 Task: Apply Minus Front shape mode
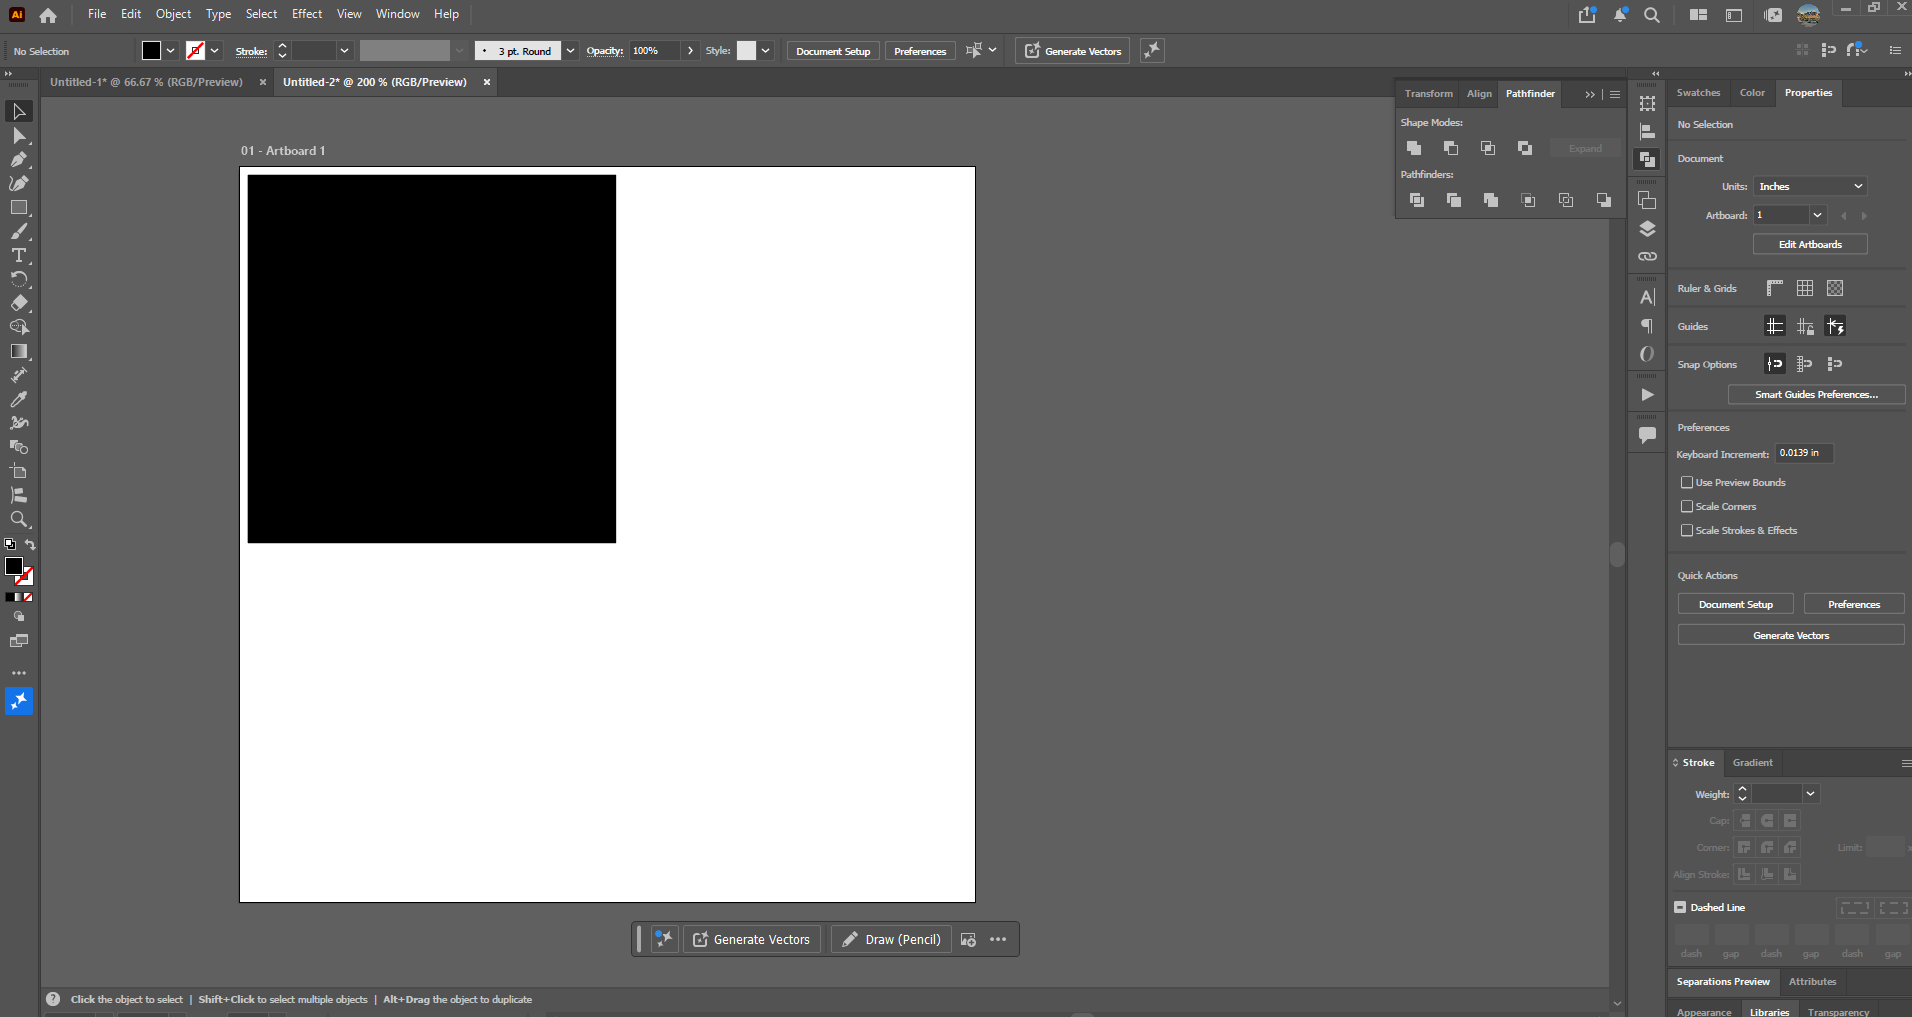pyautogui.click(x=1451, y=148)
